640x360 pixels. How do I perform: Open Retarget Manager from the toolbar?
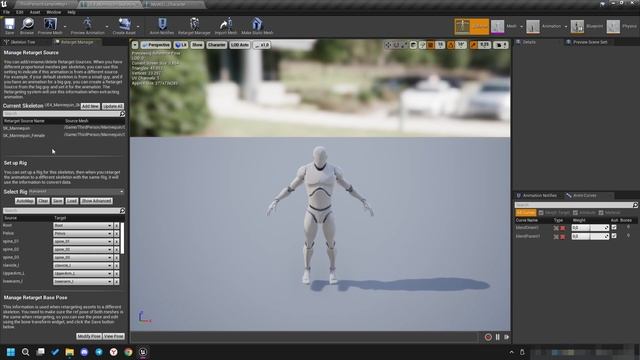coord(194,26)
